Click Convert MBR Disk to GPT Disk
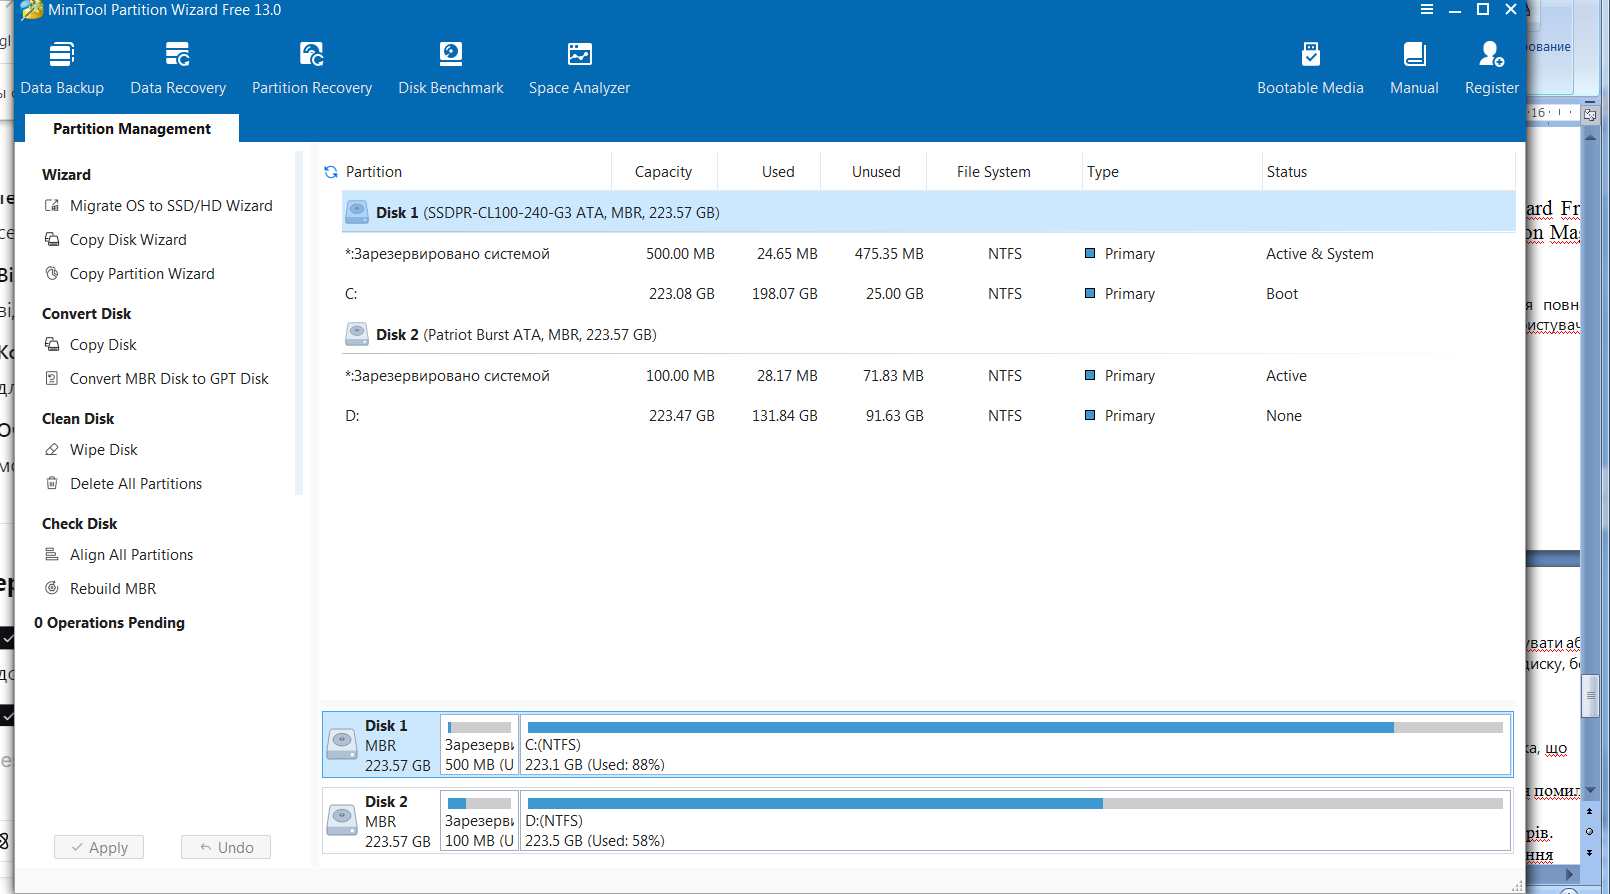 pyautogui.click(x=169, y=379)
